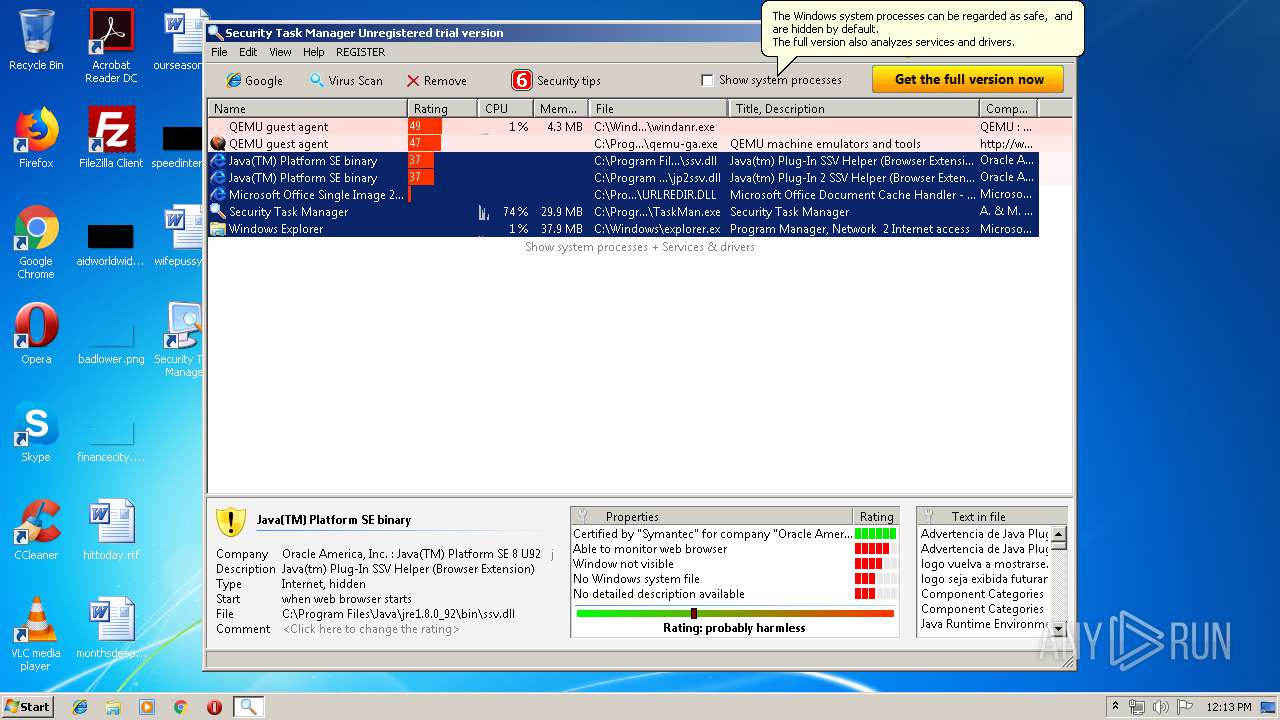Click Get the full version now button
The height and width of the screenshot is (720, 1280).
click(x=968, y=79)
